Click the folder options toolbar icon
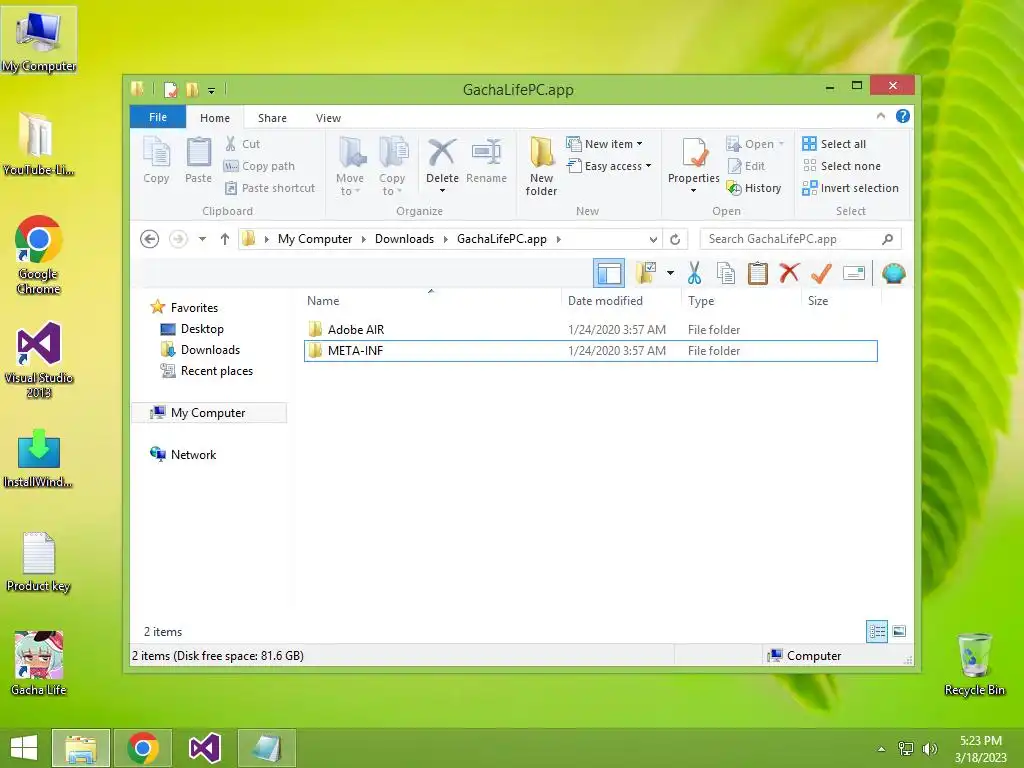Viewport: 1024px width, 768px height. pos(646,273)
